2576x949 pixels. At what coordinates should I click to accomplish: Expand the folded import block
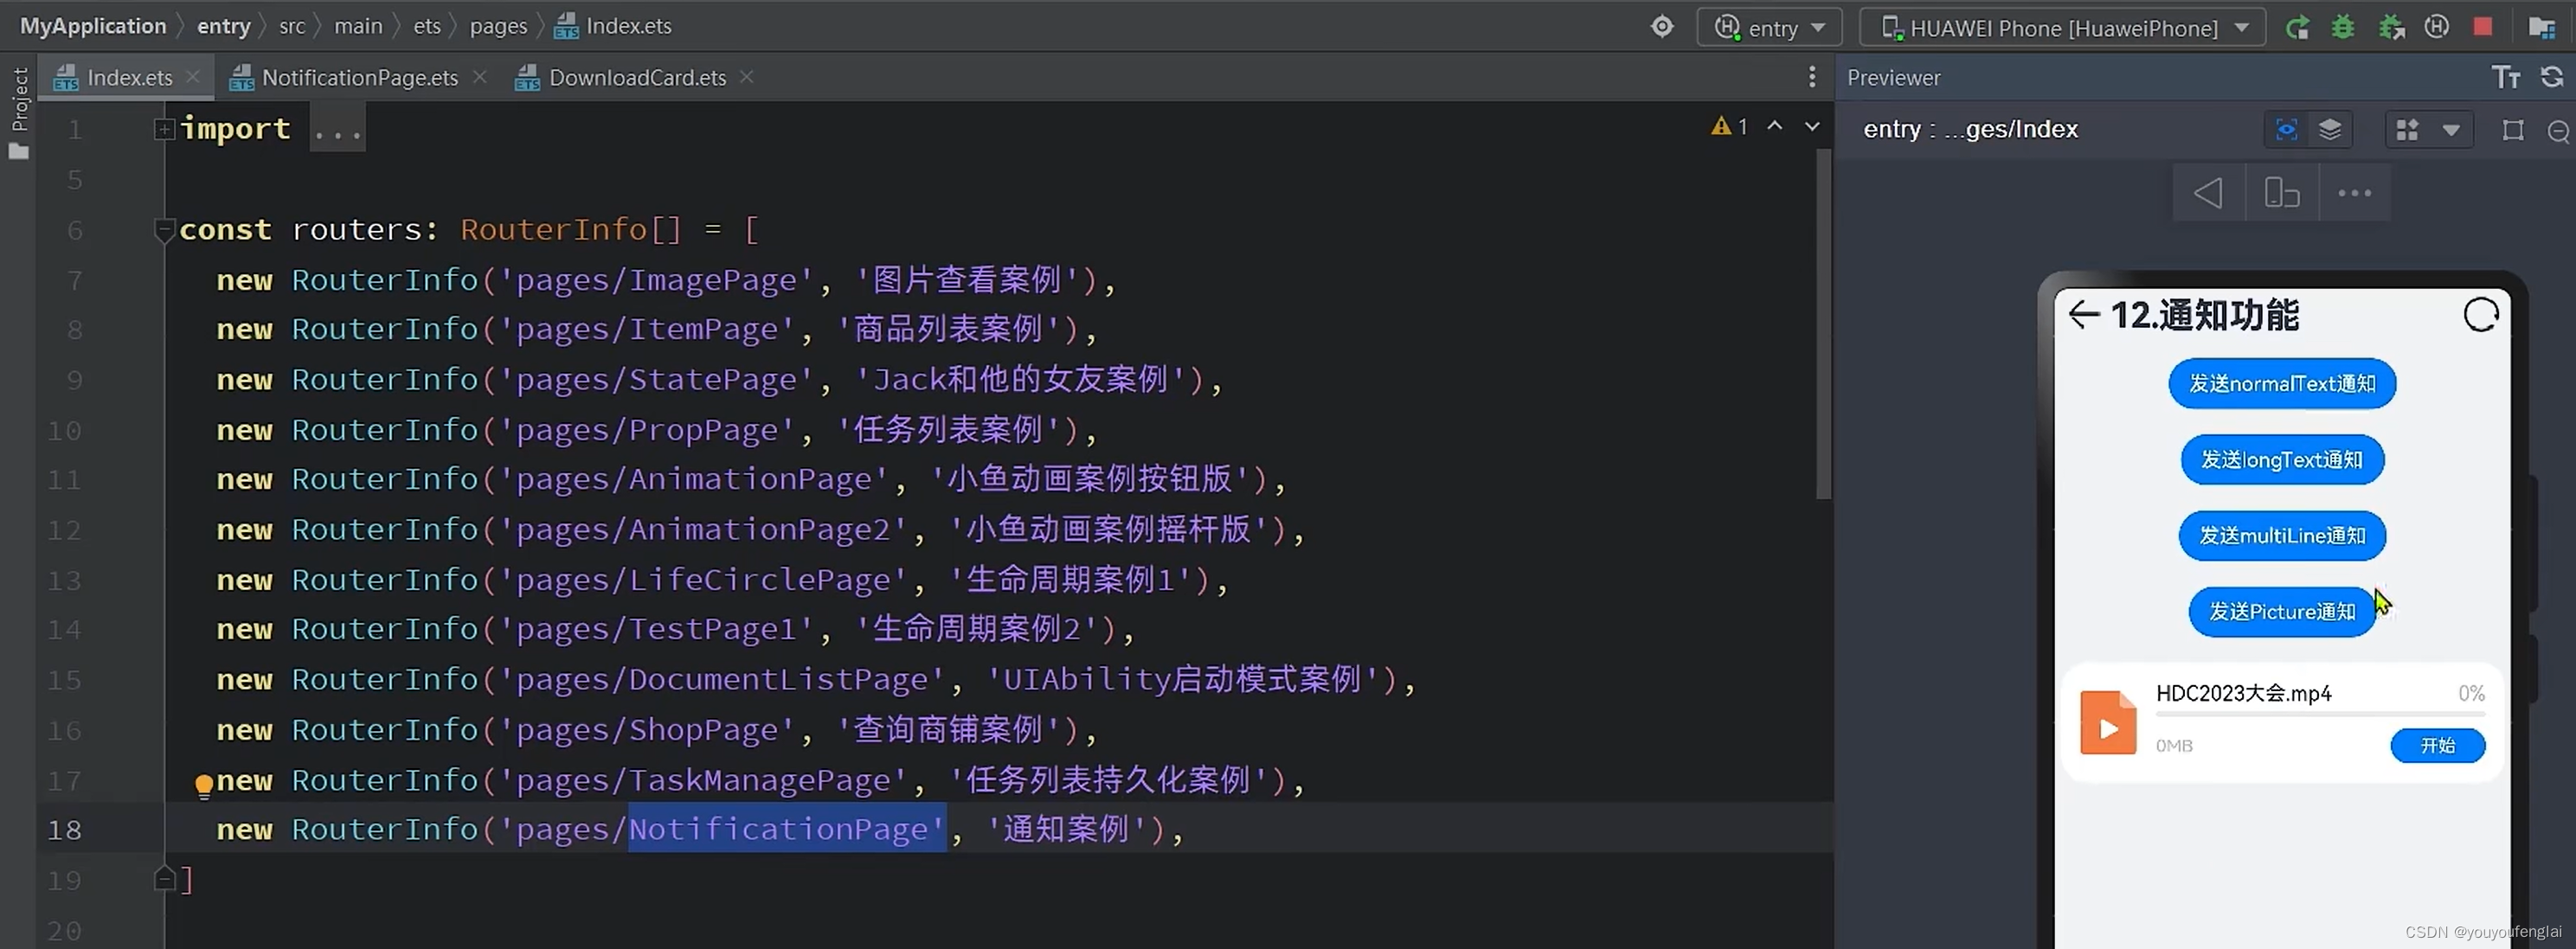pos(164,129)
